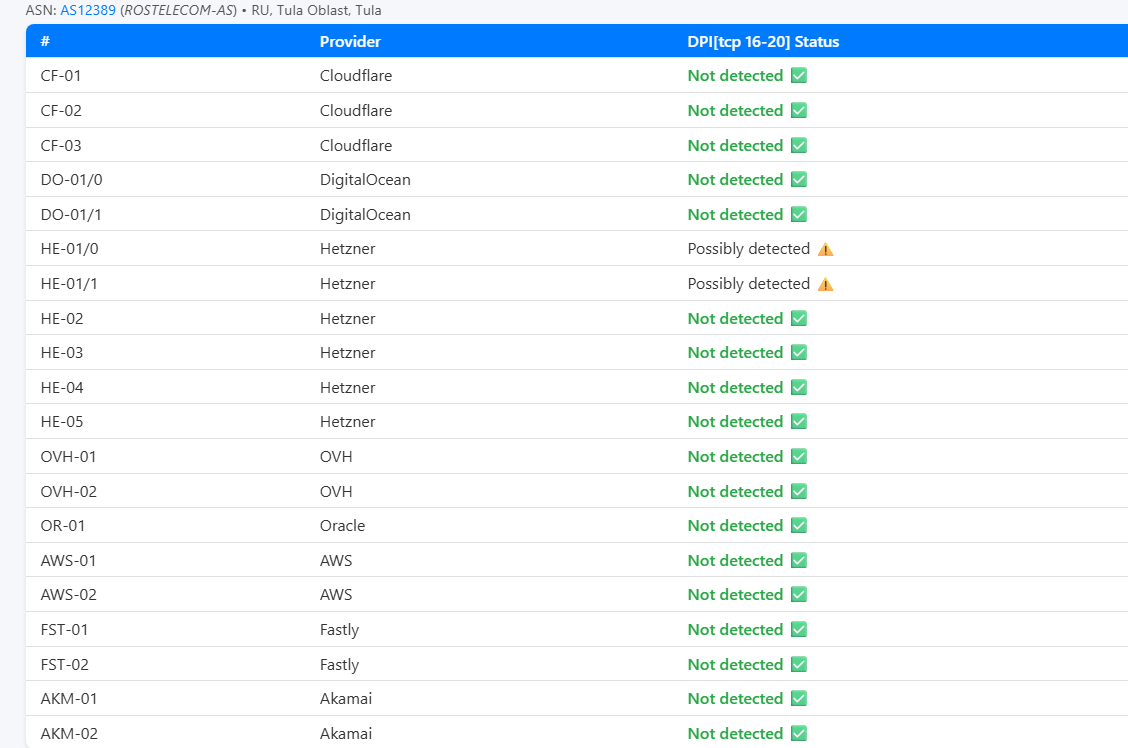1128x748 pixels.
Task: Click the green checkmark in OR-01 row
Action: coord(798,526)
